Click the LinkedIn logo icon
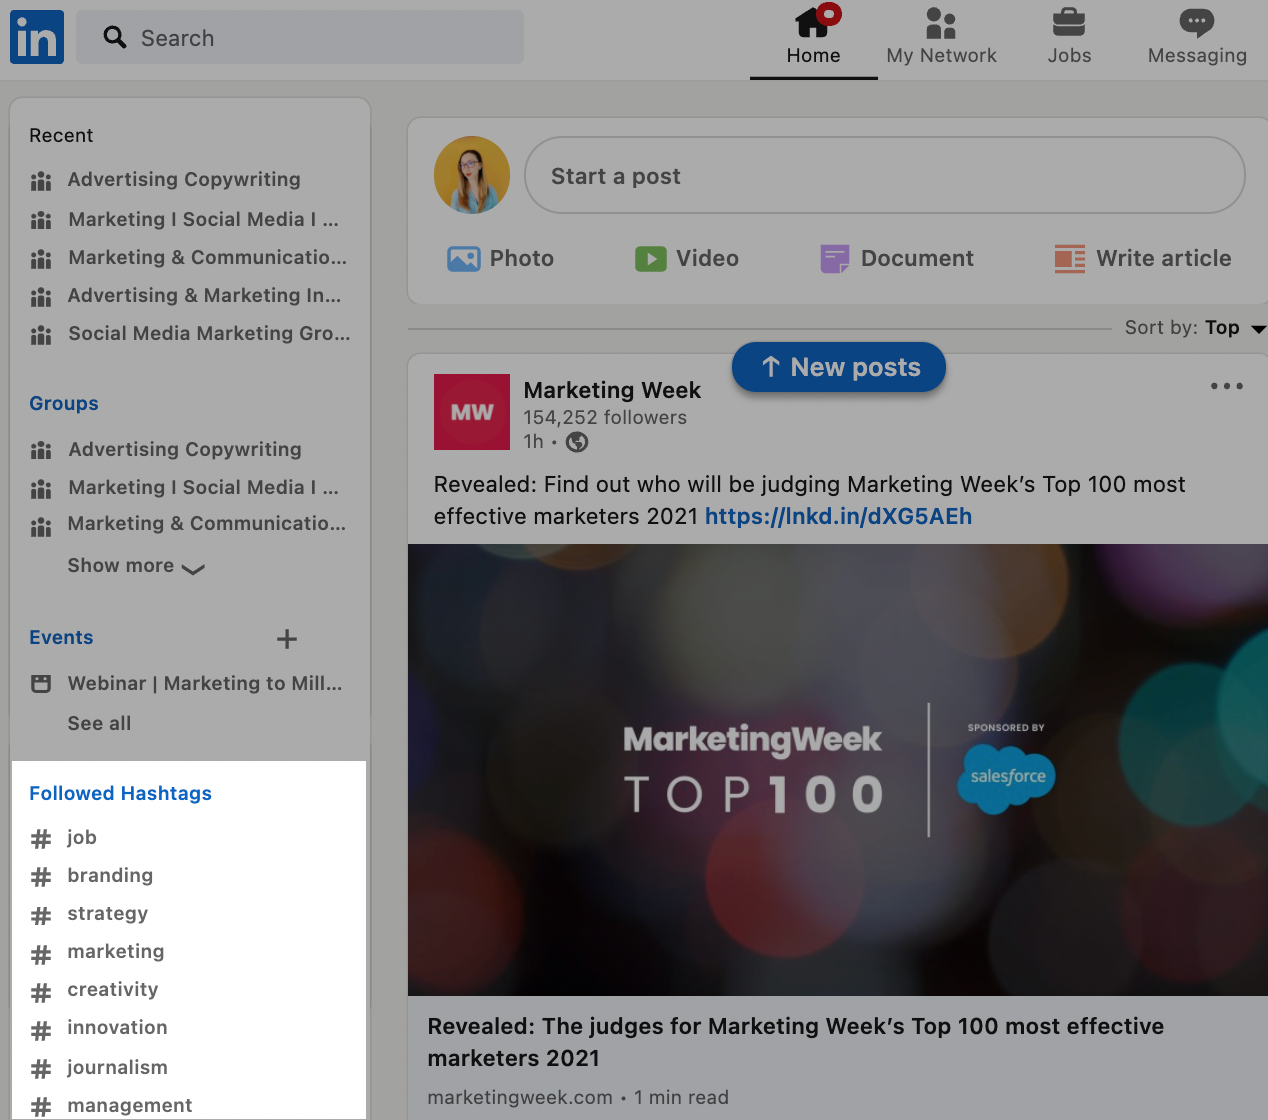The width and height of the screenshot is (1268, 1120). pos(37,38)
